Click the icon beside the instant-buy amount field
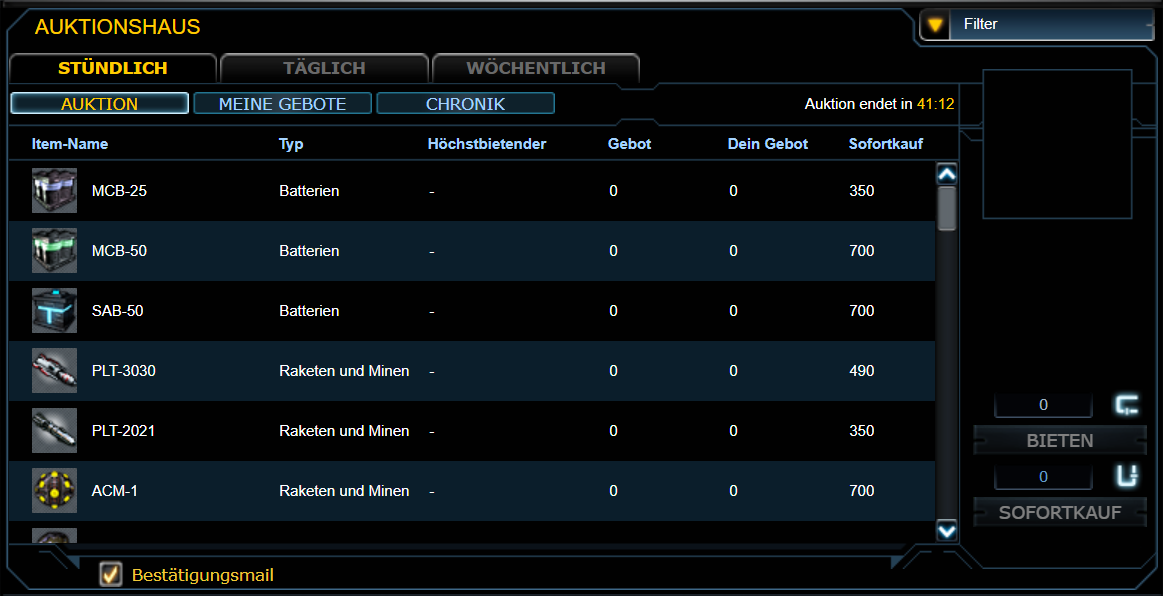1163x596 pixels. coord(1127,477)
